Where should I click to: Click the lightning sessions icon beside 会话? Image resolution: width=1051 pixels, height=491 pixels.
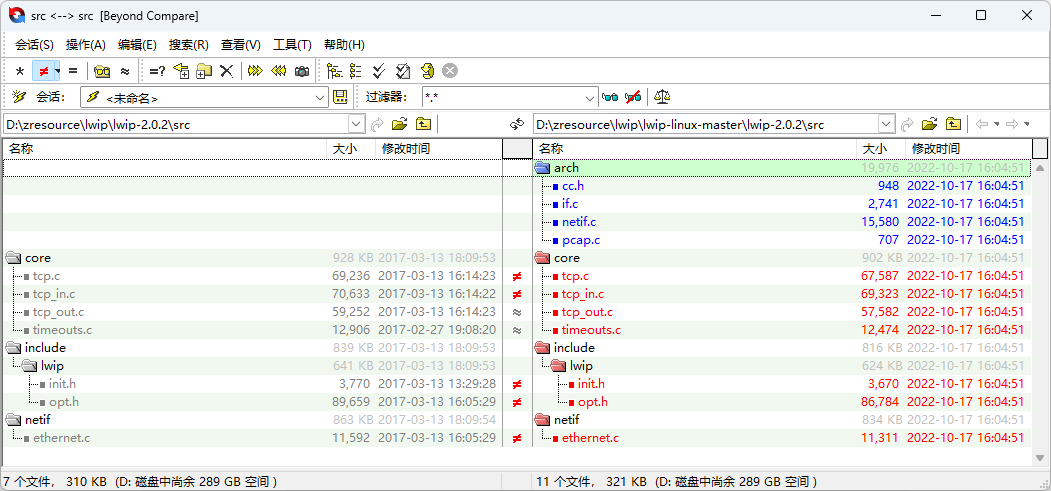click(19, 97)
